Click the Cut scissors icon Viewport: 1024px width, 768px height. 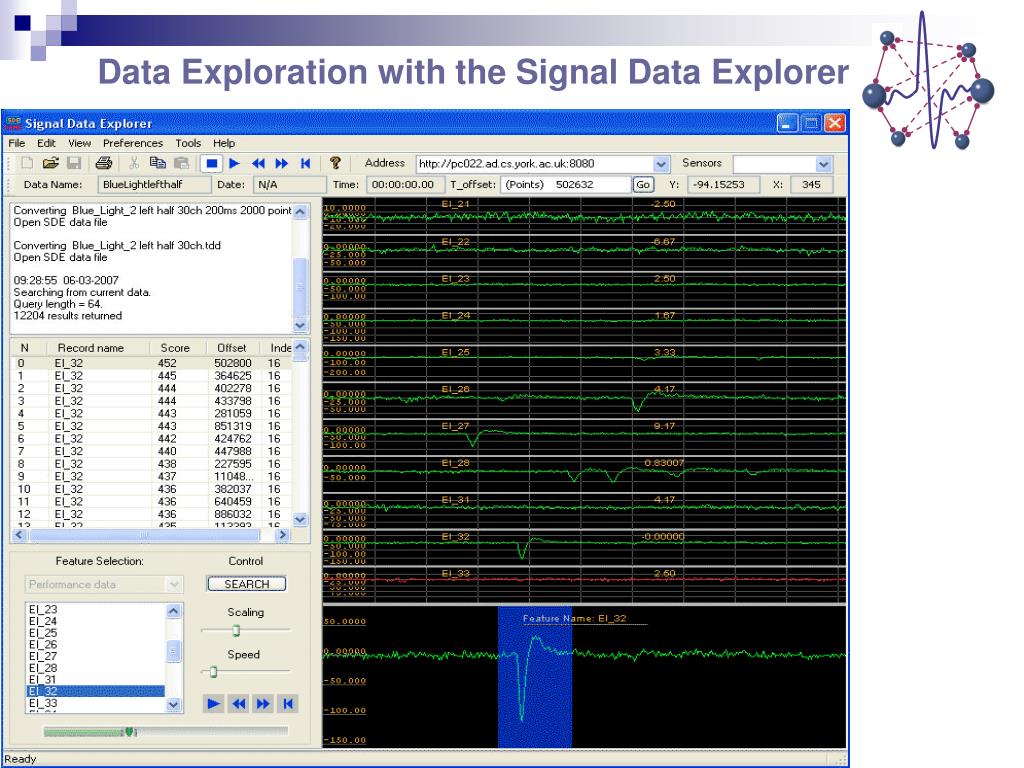(x=134, y=163)
